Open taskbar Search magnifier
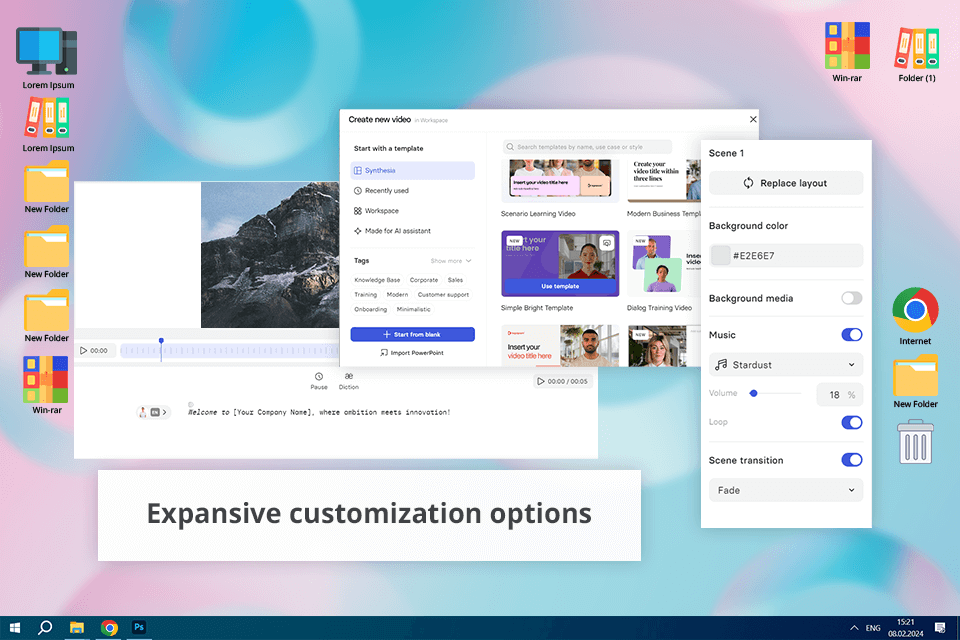 pos(45,628)
